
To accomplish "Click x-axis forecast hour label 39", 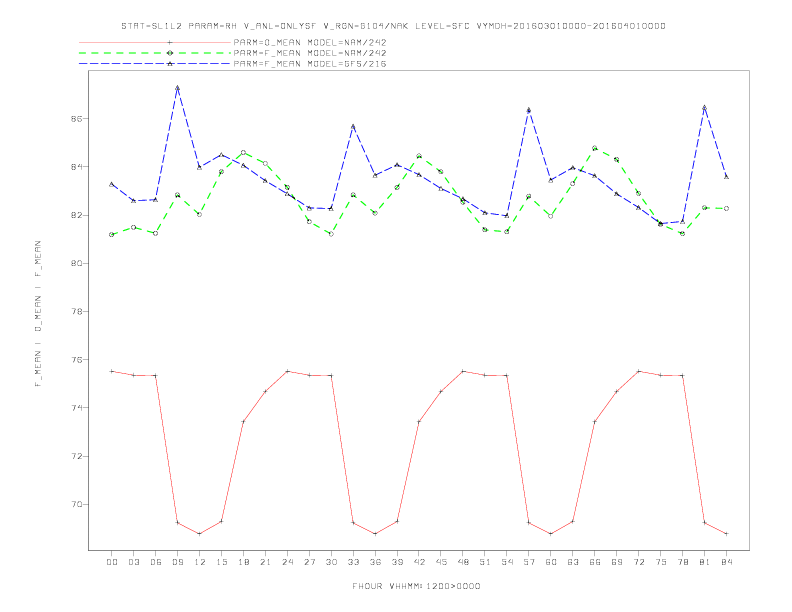I will pyautogui.click(x=397, y=562).
